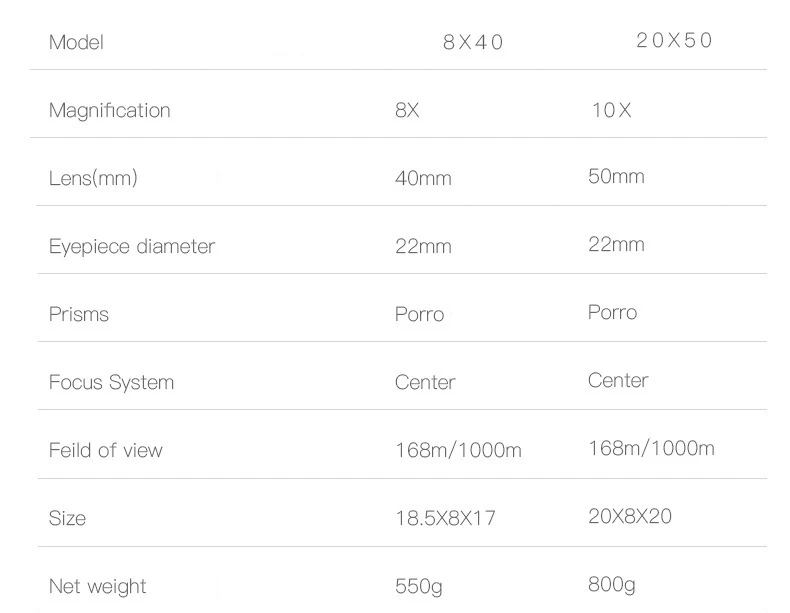Click the 10X magnification value

(611, 110)
